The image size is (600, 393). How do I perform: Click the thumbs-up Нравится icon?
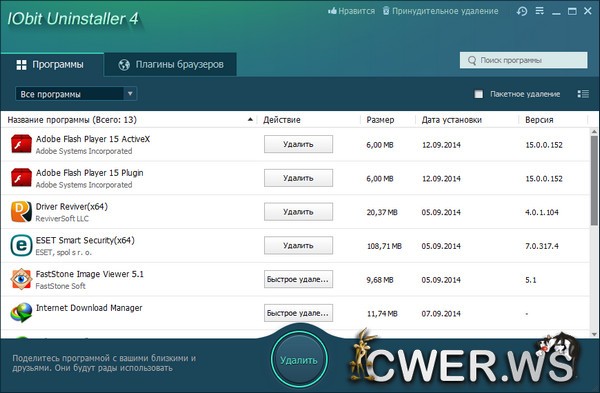pyautogui.click(x=332, y=11)
